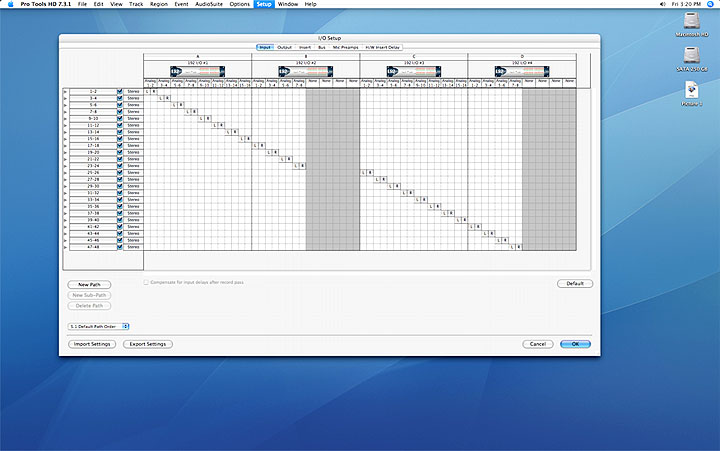Open the AudioSuite menu
This screenshot has width=720, height=451.
tap(209, 4)
